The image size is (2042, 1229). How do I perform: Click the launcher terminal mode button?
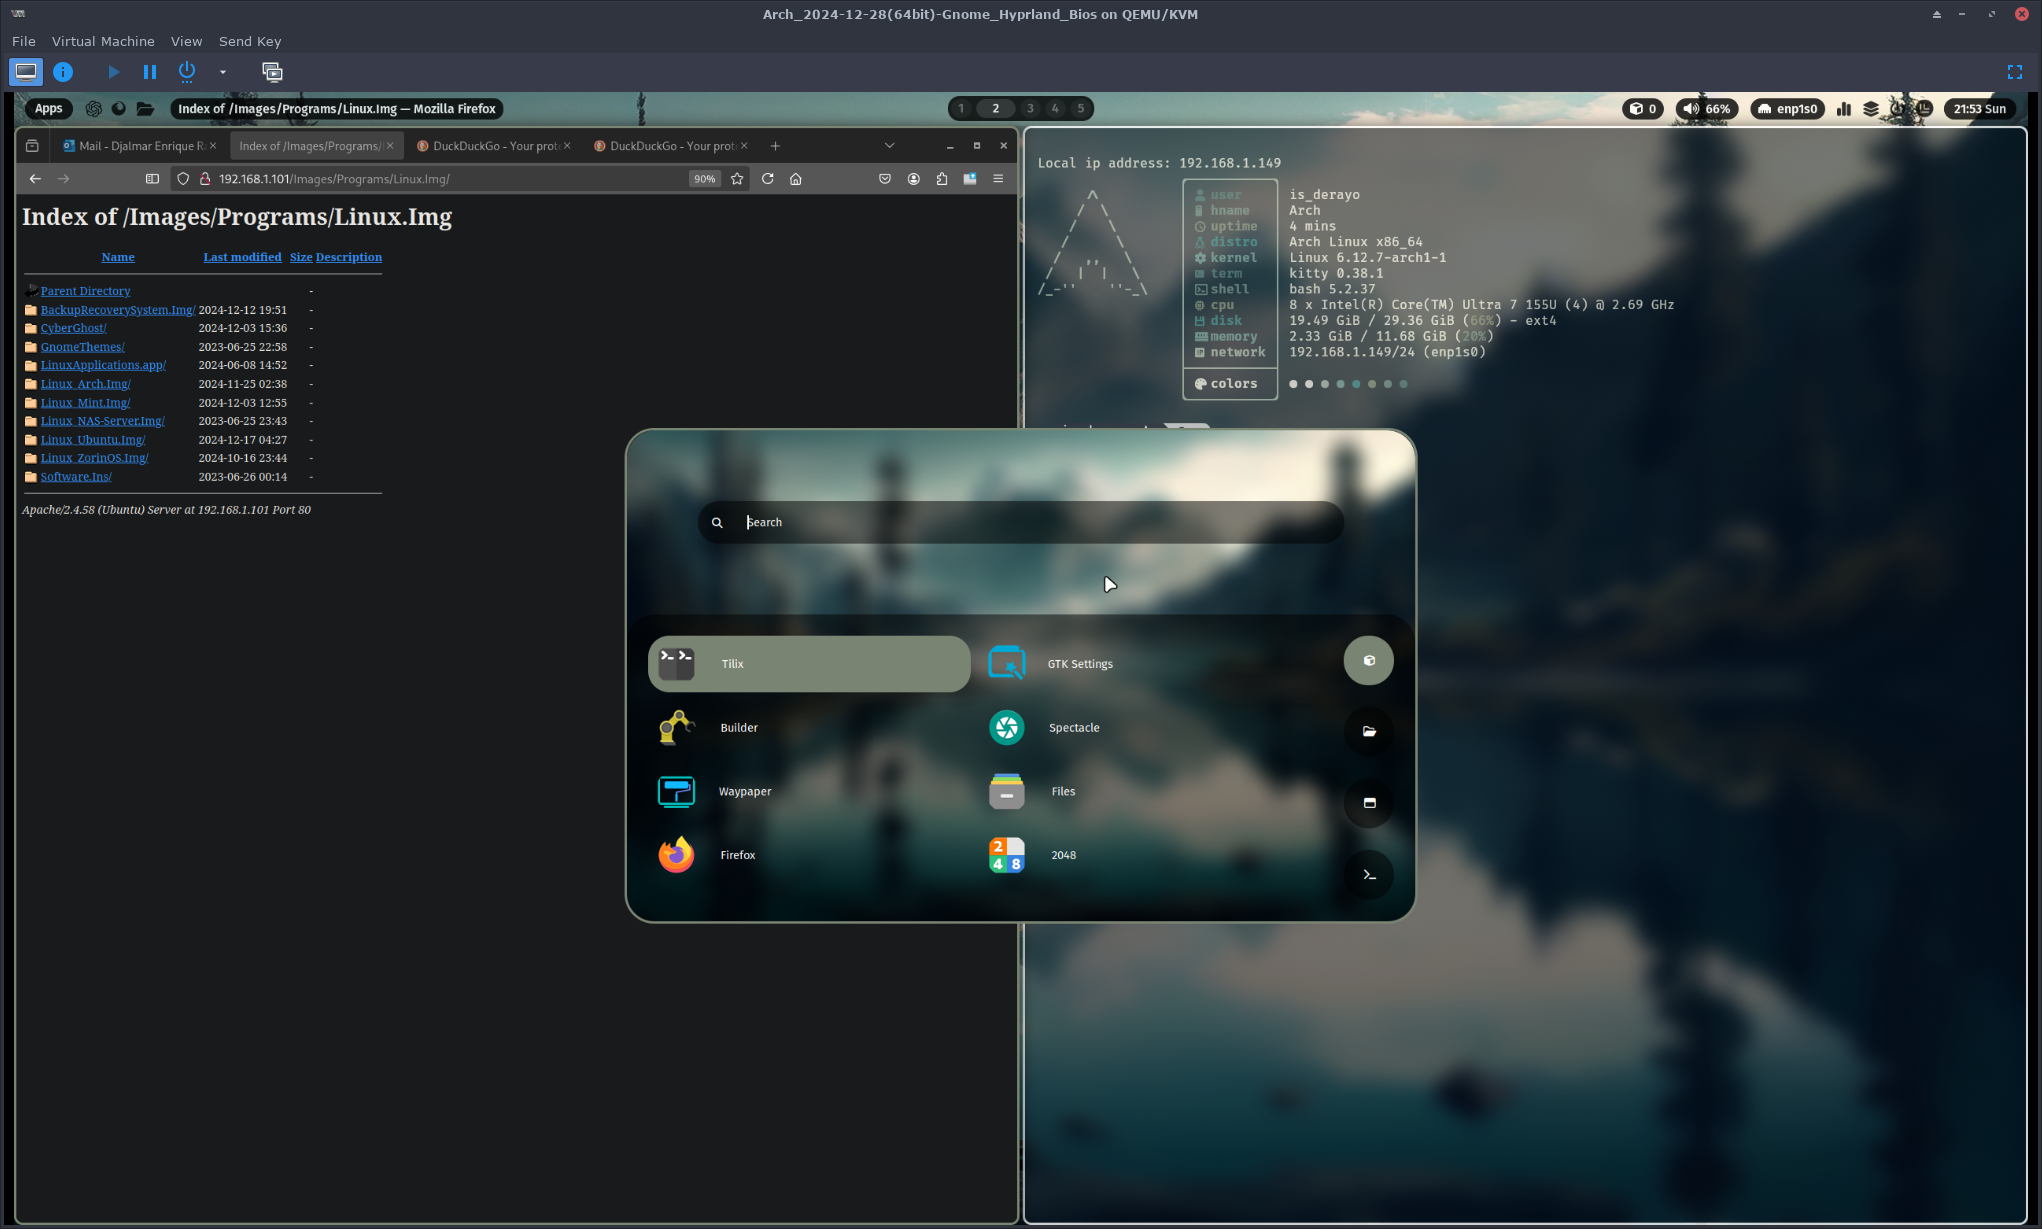pos(1369,875)
